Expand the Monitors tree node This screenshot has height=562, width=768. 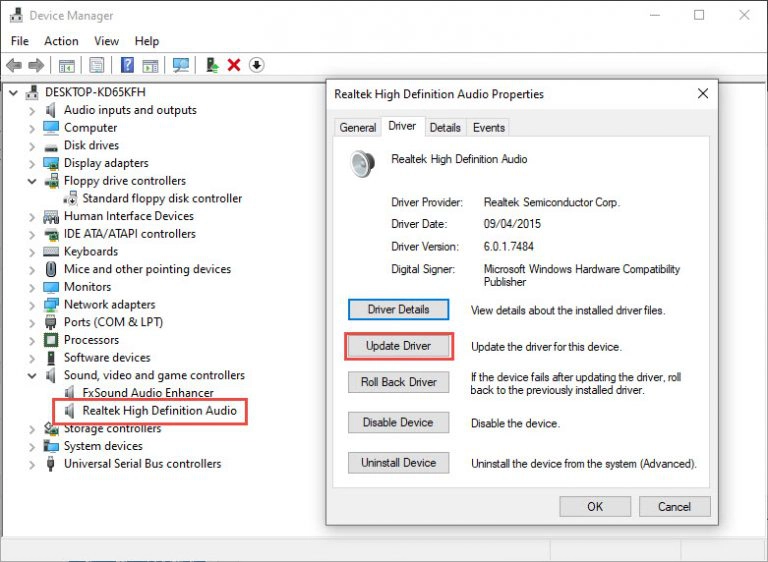(32, 287)
